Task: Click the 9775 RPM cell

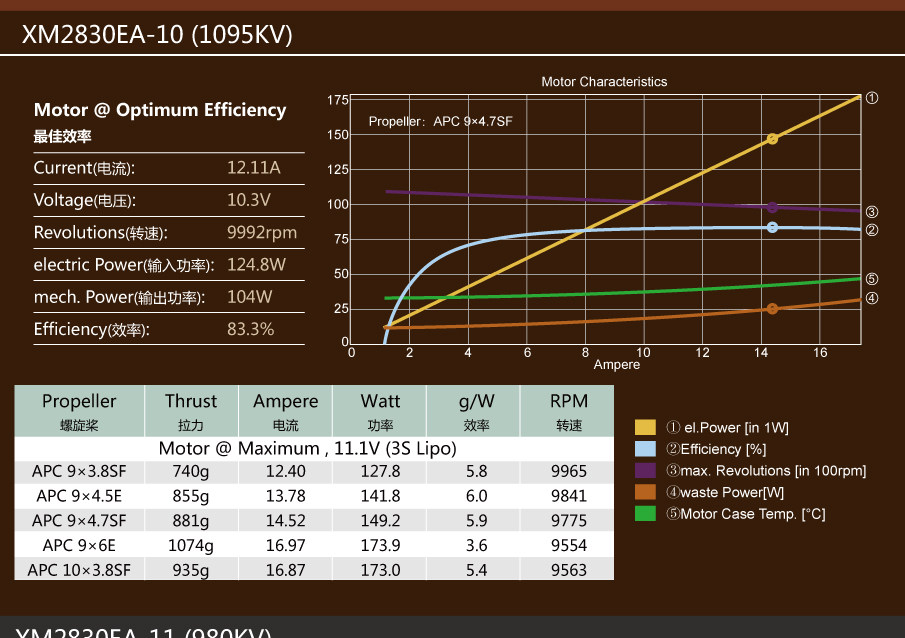Action: (568, 521)
